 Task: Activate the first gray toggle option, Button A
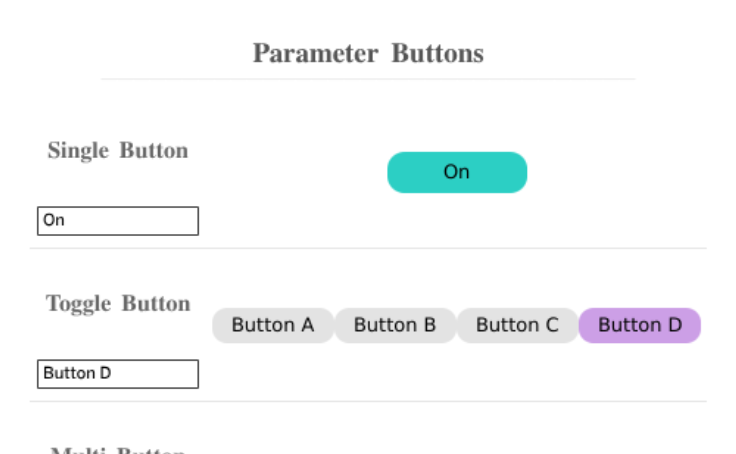(x=273, y=325)
